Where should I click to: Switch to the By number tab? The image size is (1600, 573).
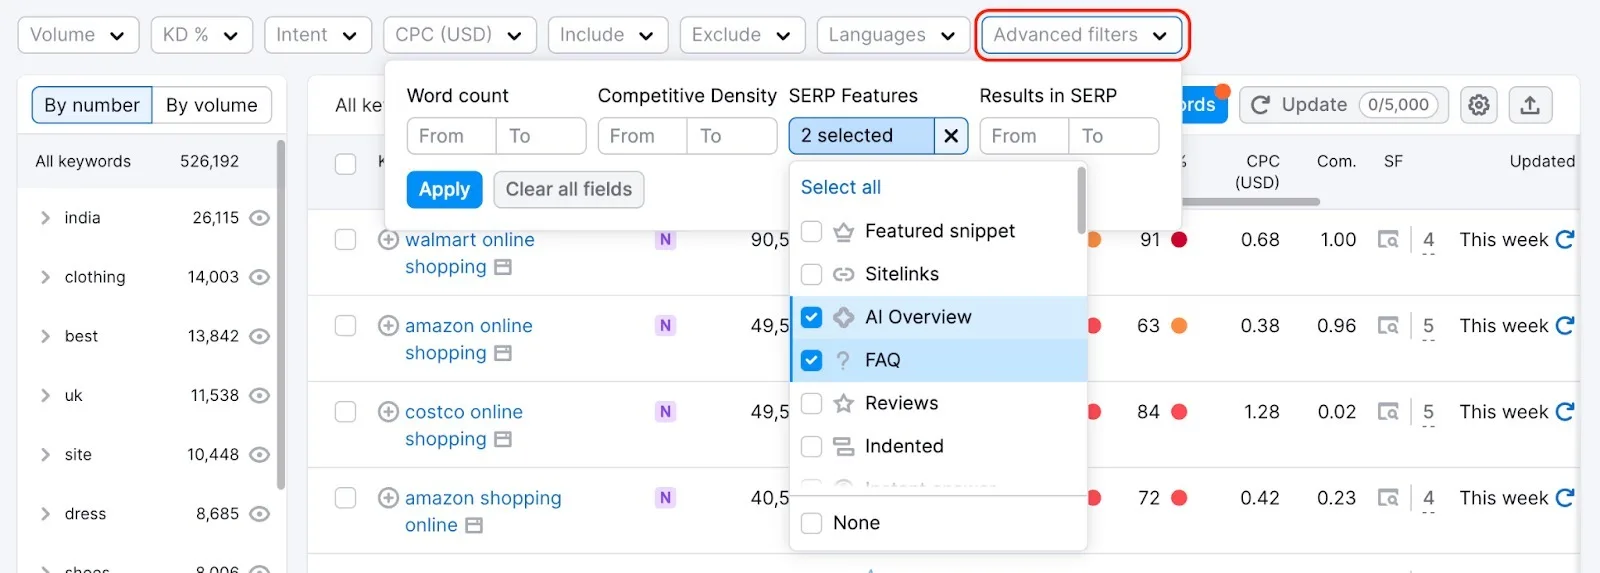pyautogui.click(x=92, y=105)
